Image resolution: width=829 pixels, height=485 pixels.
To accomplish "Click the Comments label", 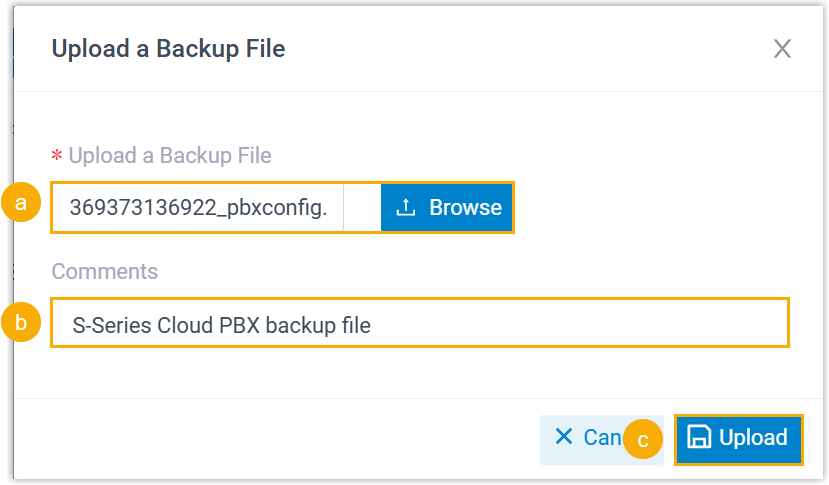I will [105, 272].
